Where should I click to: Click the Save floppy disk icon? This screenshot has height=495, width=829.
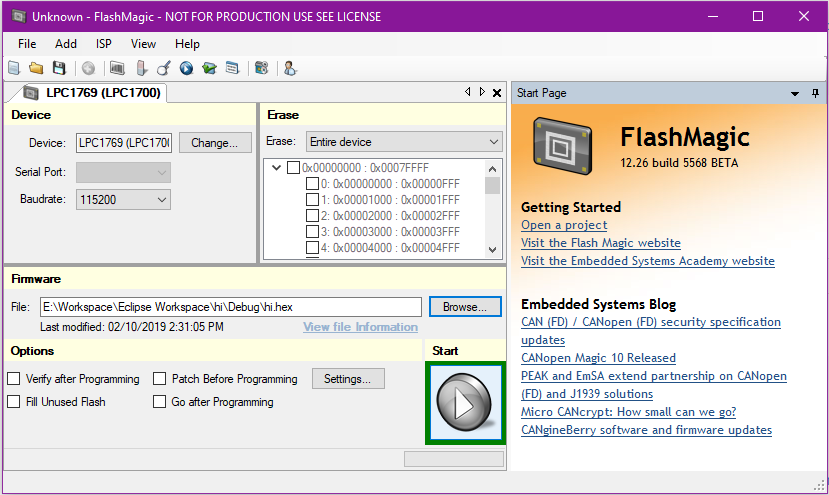click(59, 68)
